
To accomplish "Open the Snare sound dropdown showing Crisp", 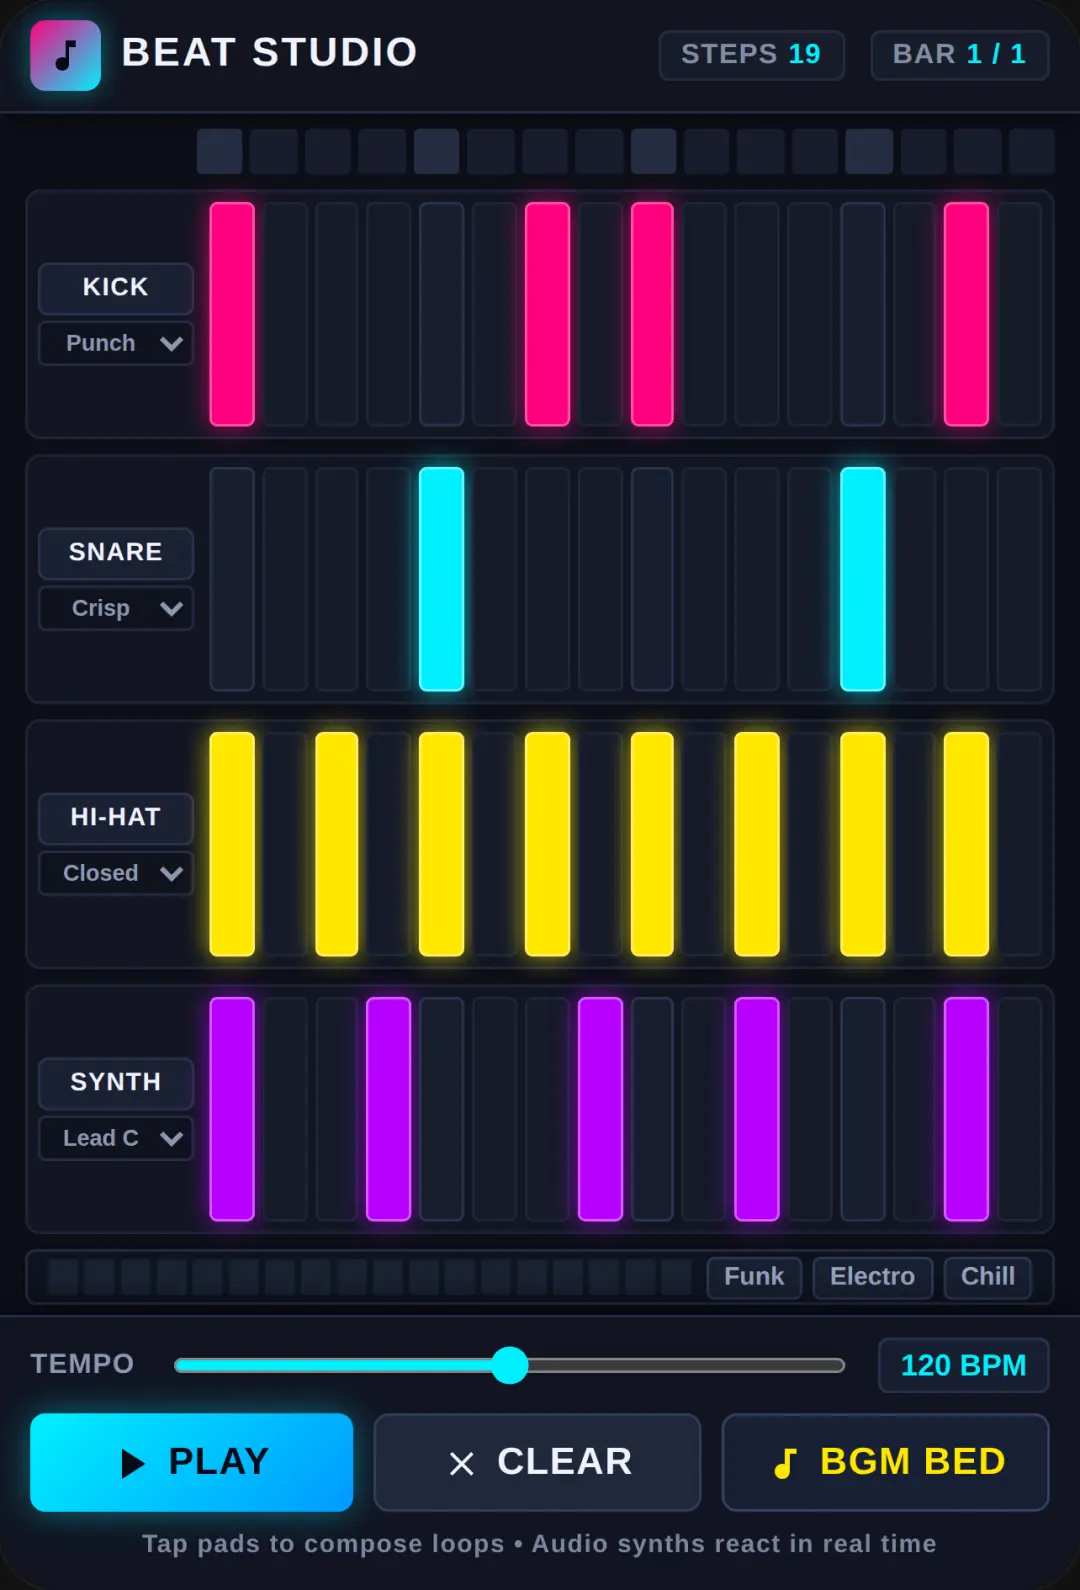I will (116, 608).
